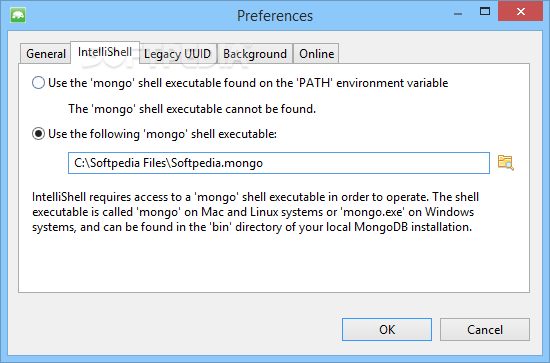Click the Preferences title bar text
The width and height of the screenshot is (550, 363).
[x=275, y=16]
